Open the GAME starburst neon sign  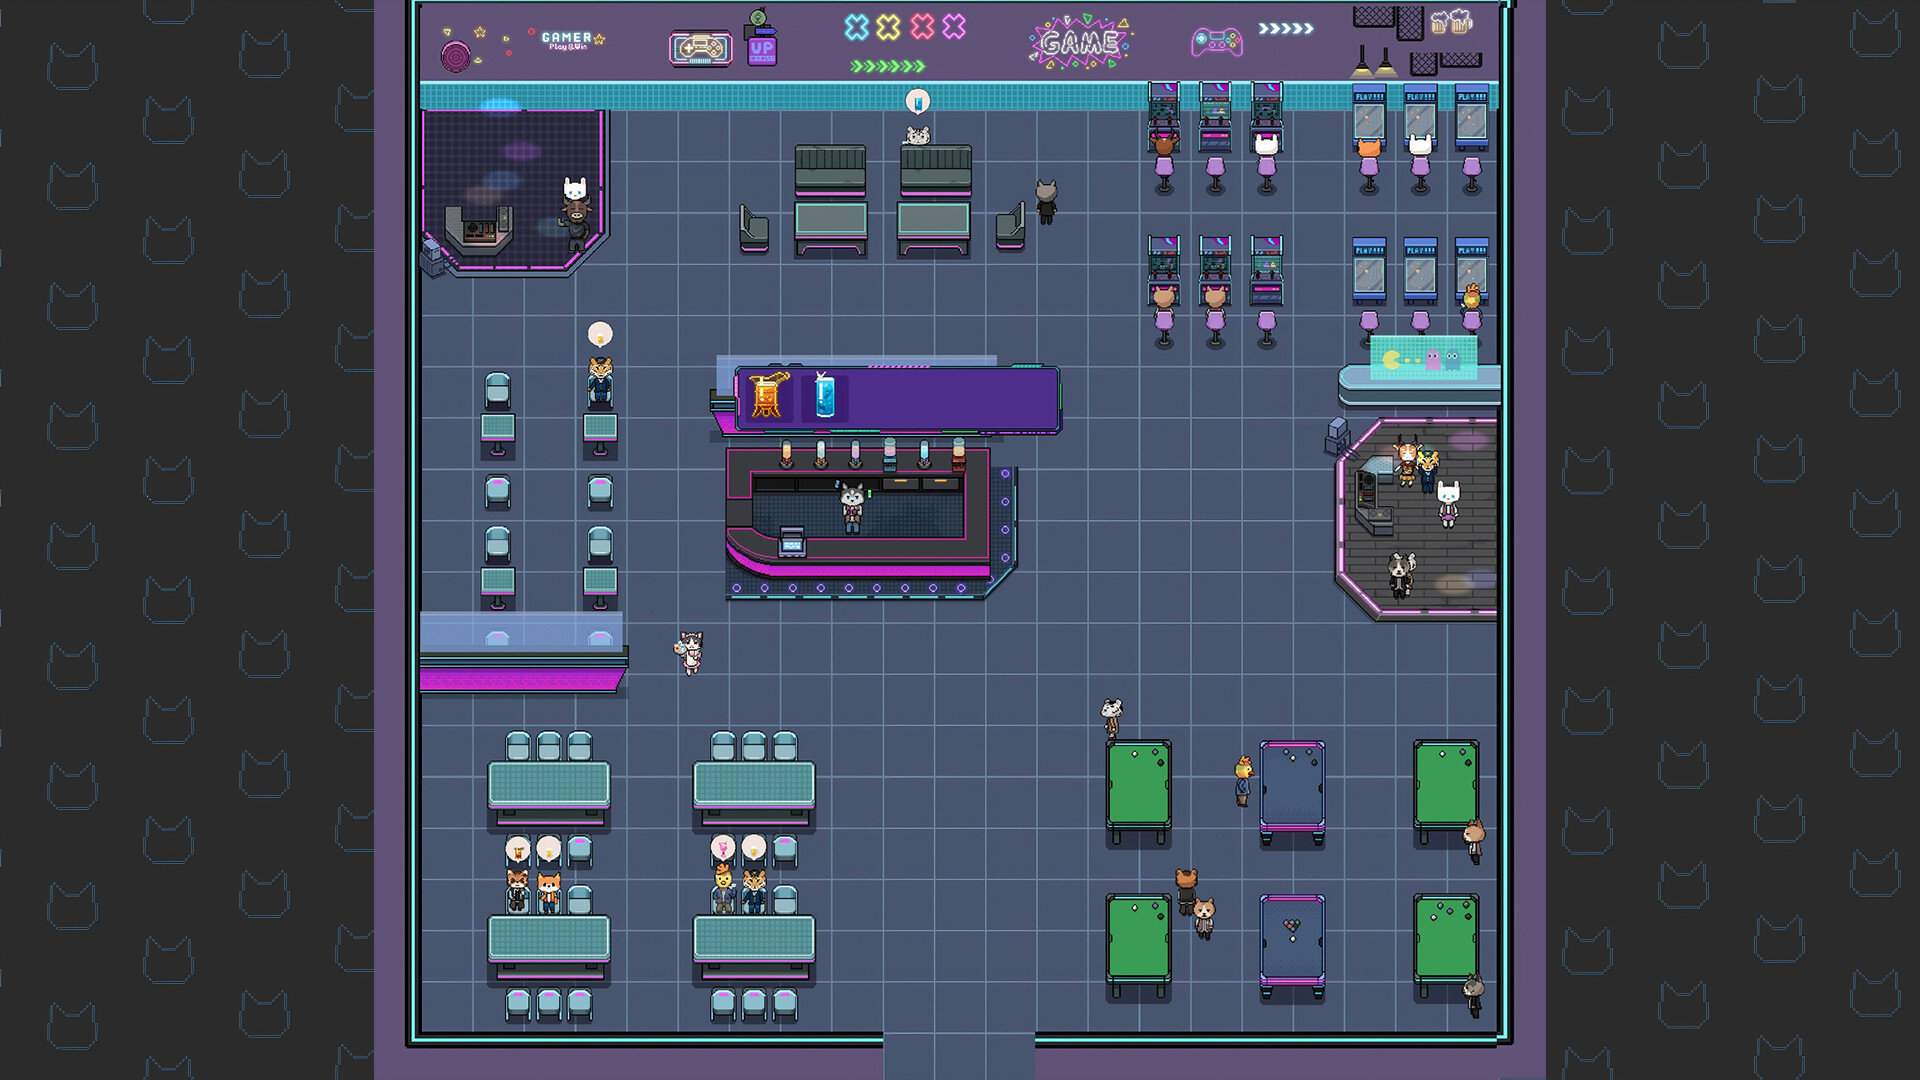[x=1080, y=43]
